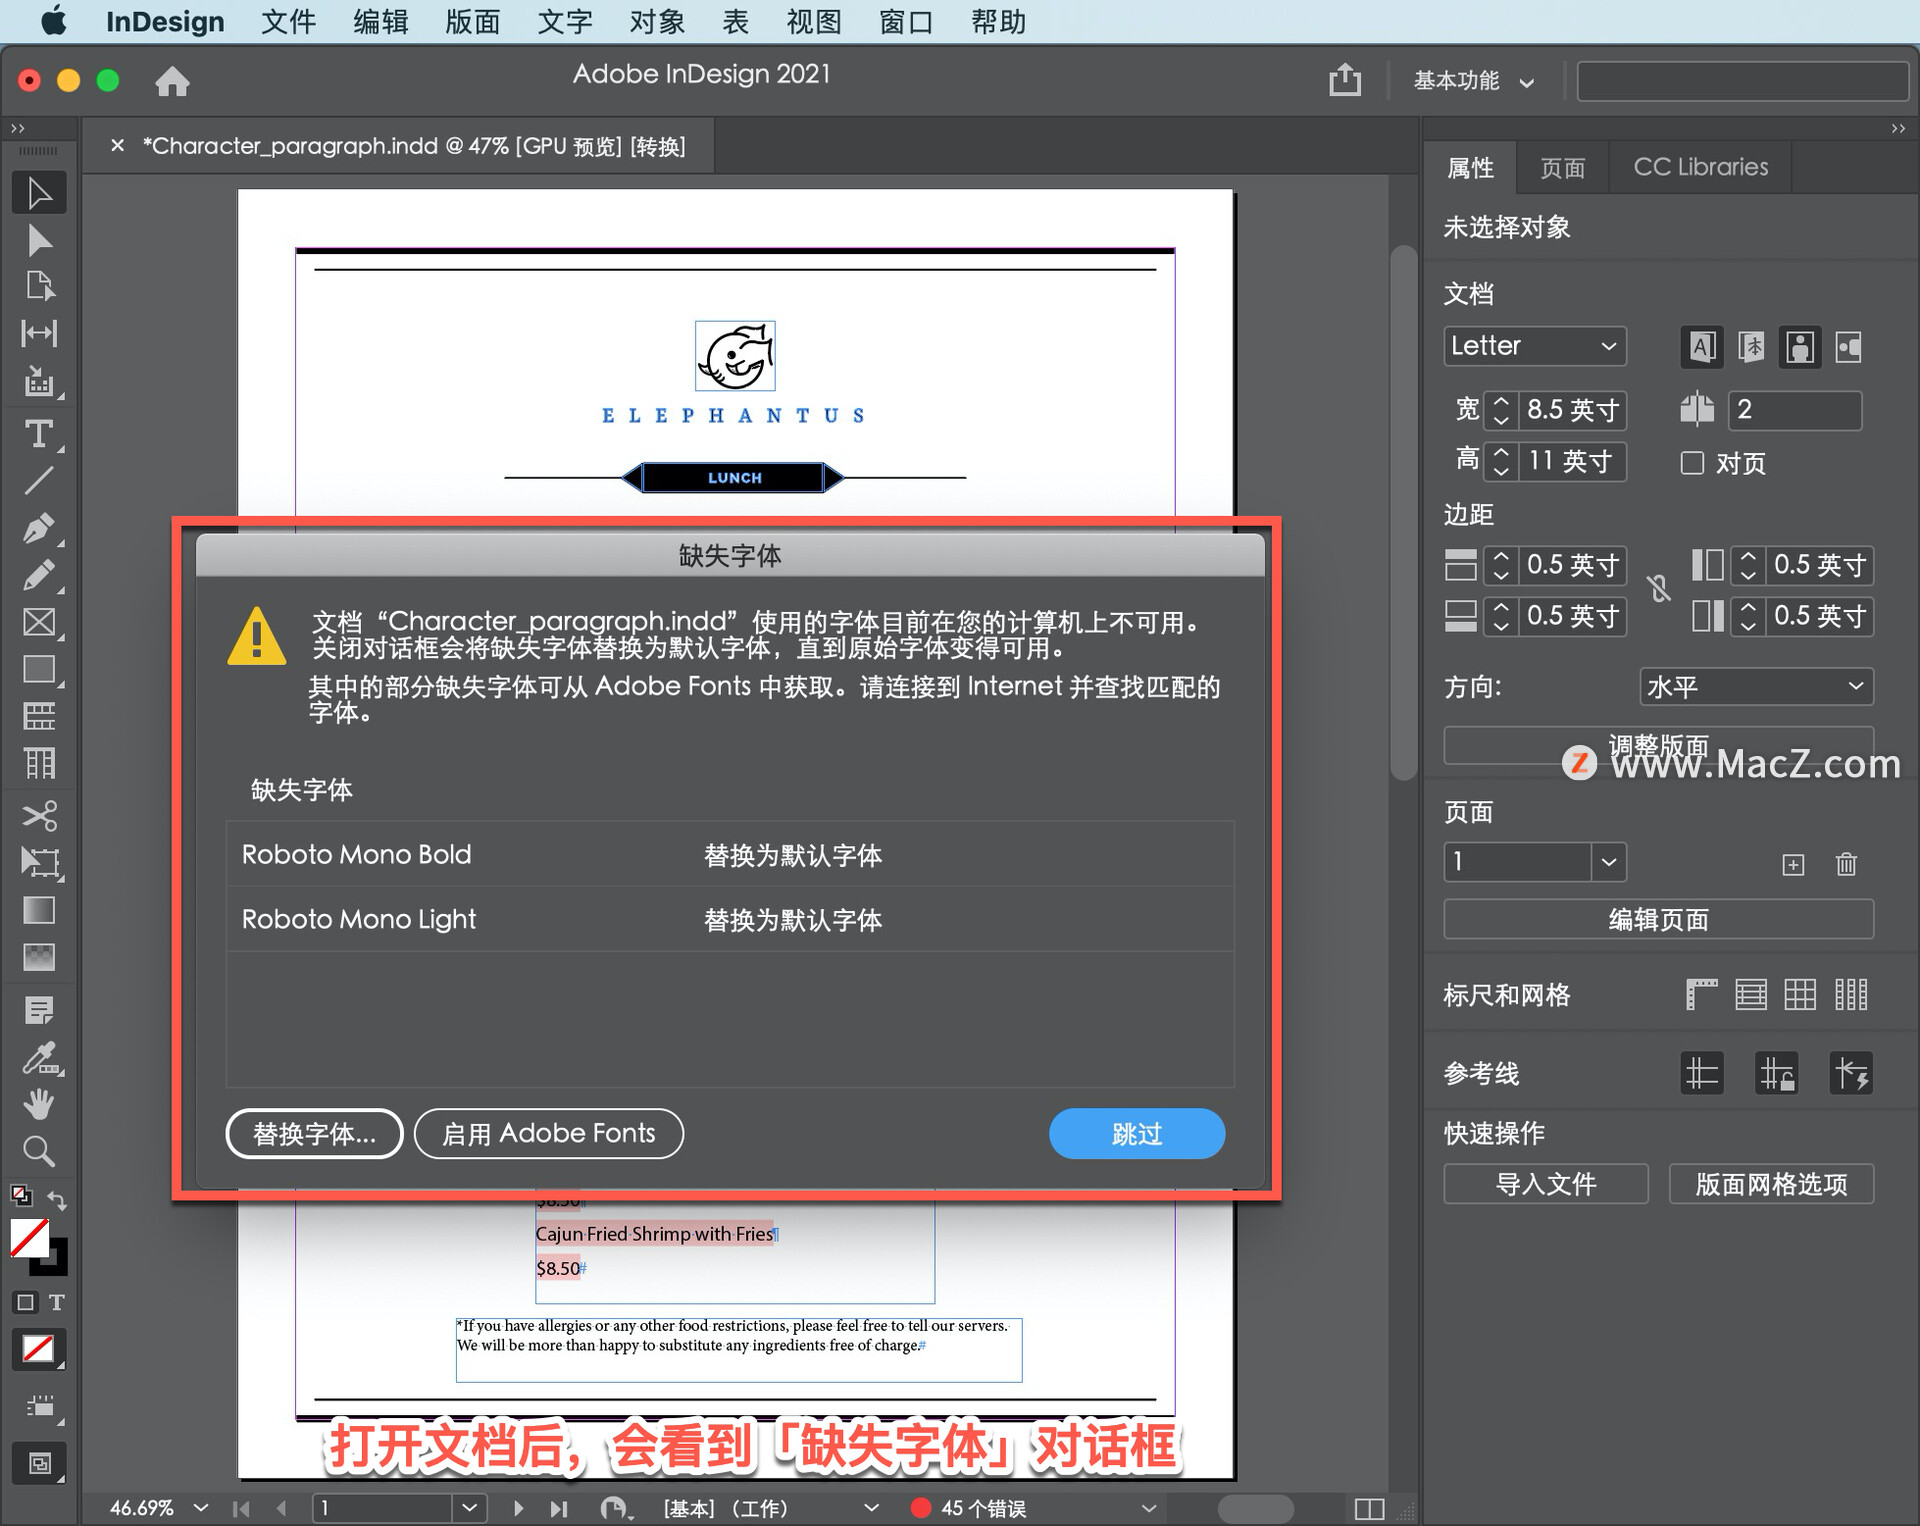Open the InDesign application menu
The width and height of the screenshot is (1920, 1526).
point(165,21)
